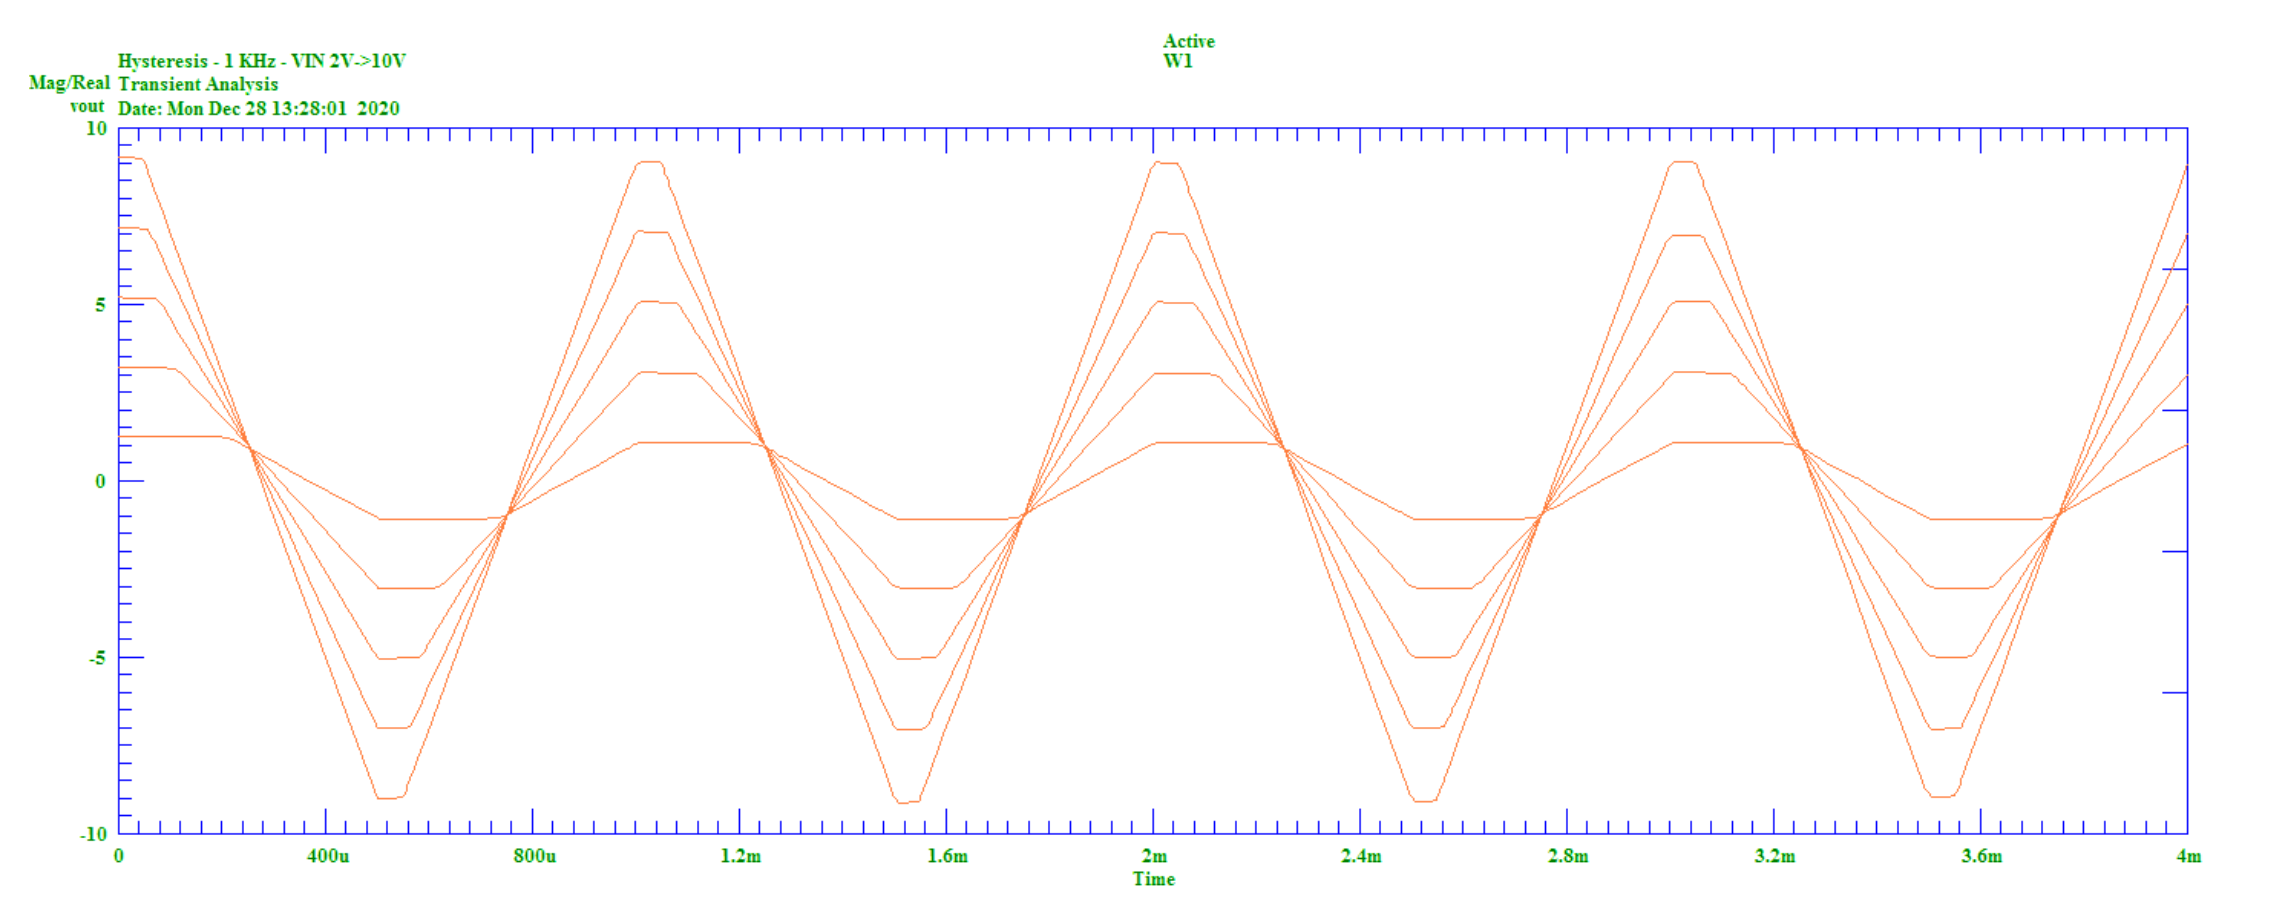
Task: Select the 'Mag/Real' axis mode label
Action: 69,83
